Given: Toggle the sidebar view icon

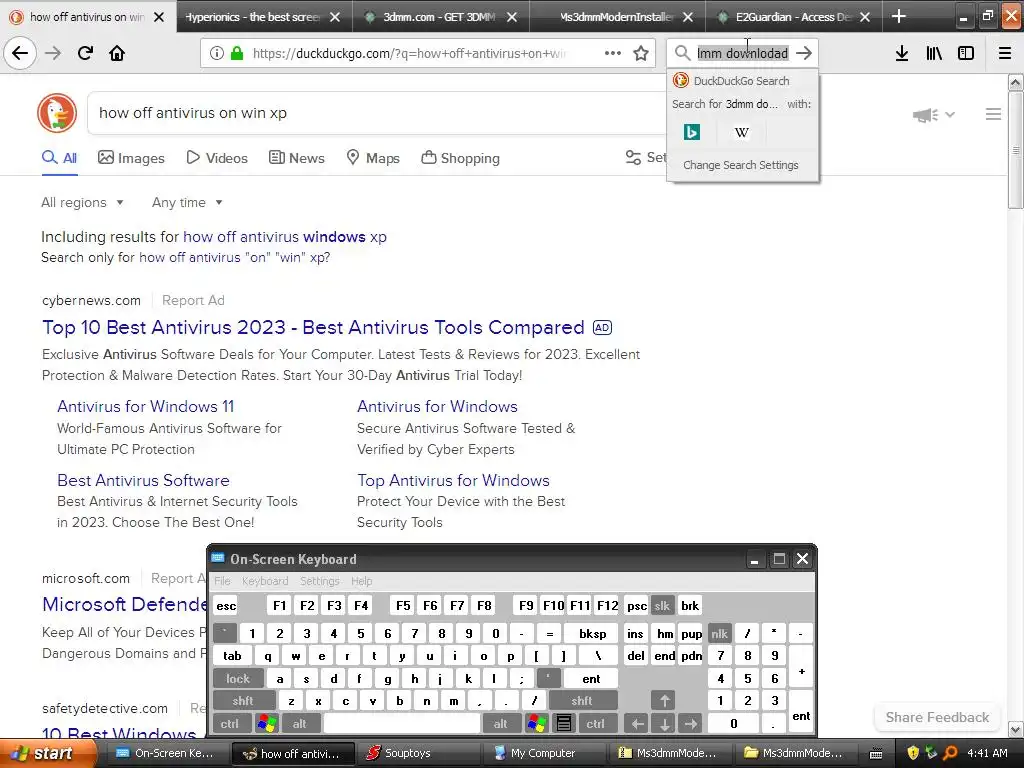Looking at the screenshot, I should click(966, 53).
